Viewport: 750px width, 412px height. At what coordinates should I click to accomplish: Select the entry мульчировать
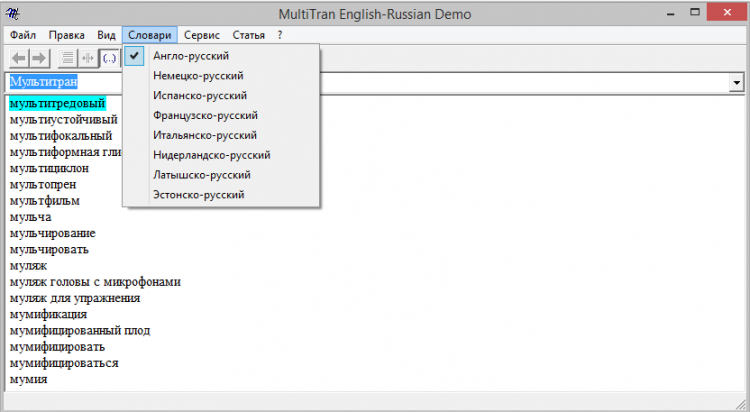(49, 250)
